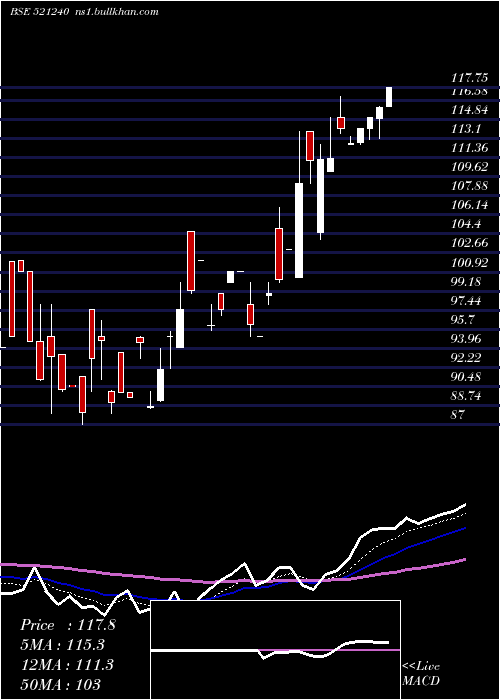500x700 pixels.
Task: Click the 100.92 price axis label
Action: (x=469, y=262)
